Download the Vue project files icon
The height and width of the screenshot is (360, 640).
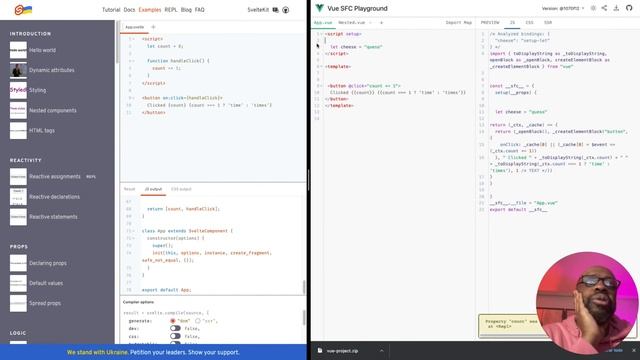pos(616,8)
